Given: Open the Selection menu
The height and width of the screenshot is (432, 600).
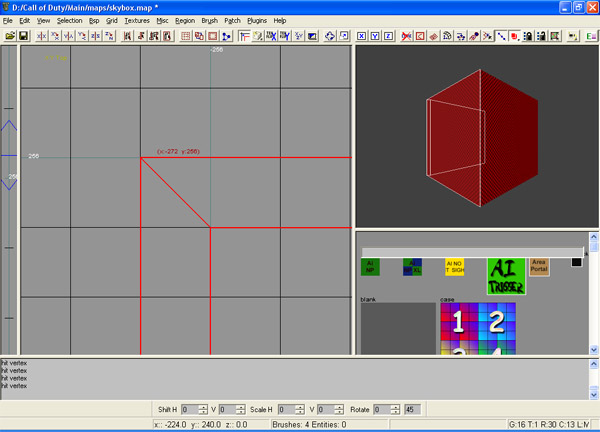Looking at the screenshot, I should [x=69, y=21].
